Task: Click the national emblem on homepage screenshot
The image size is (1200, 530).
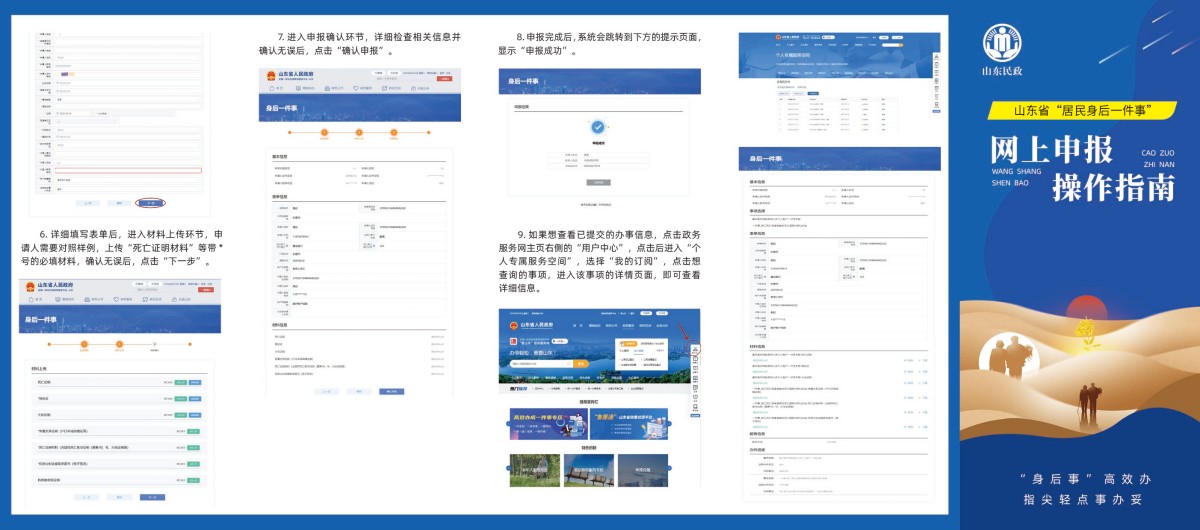Action: (x=512, y=325)
